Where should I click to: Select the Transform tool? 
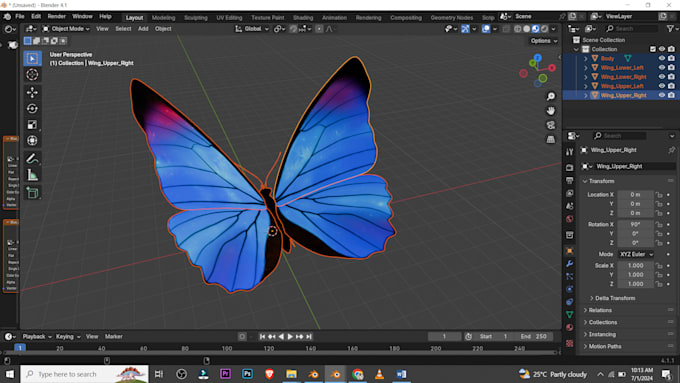(x=32, y=141)
